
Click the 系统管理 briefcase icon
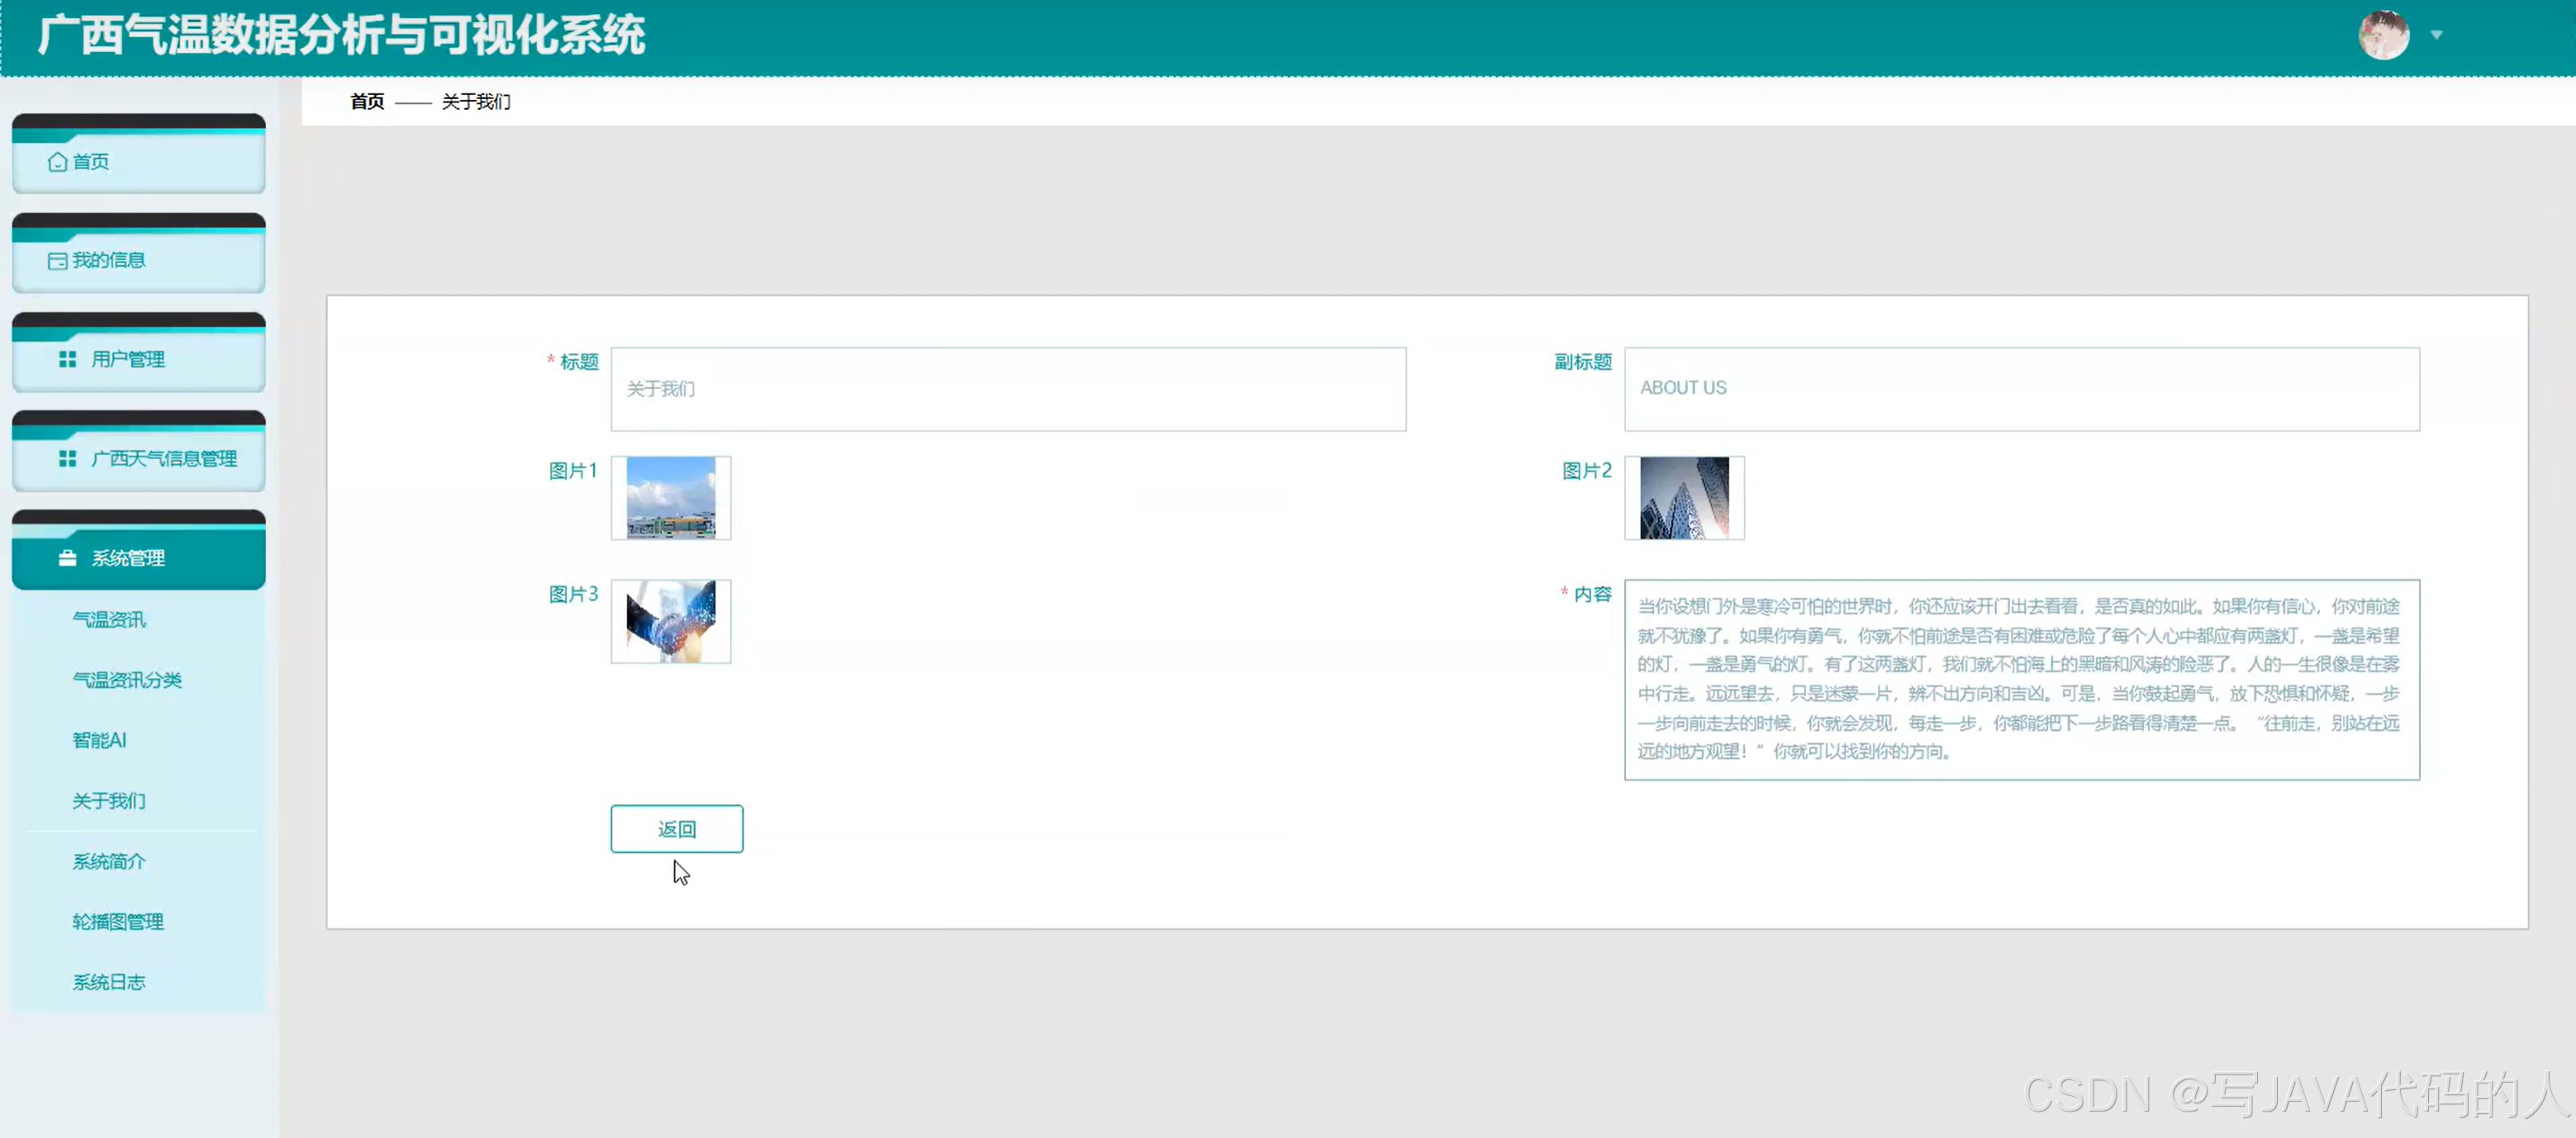pos(67,558)
